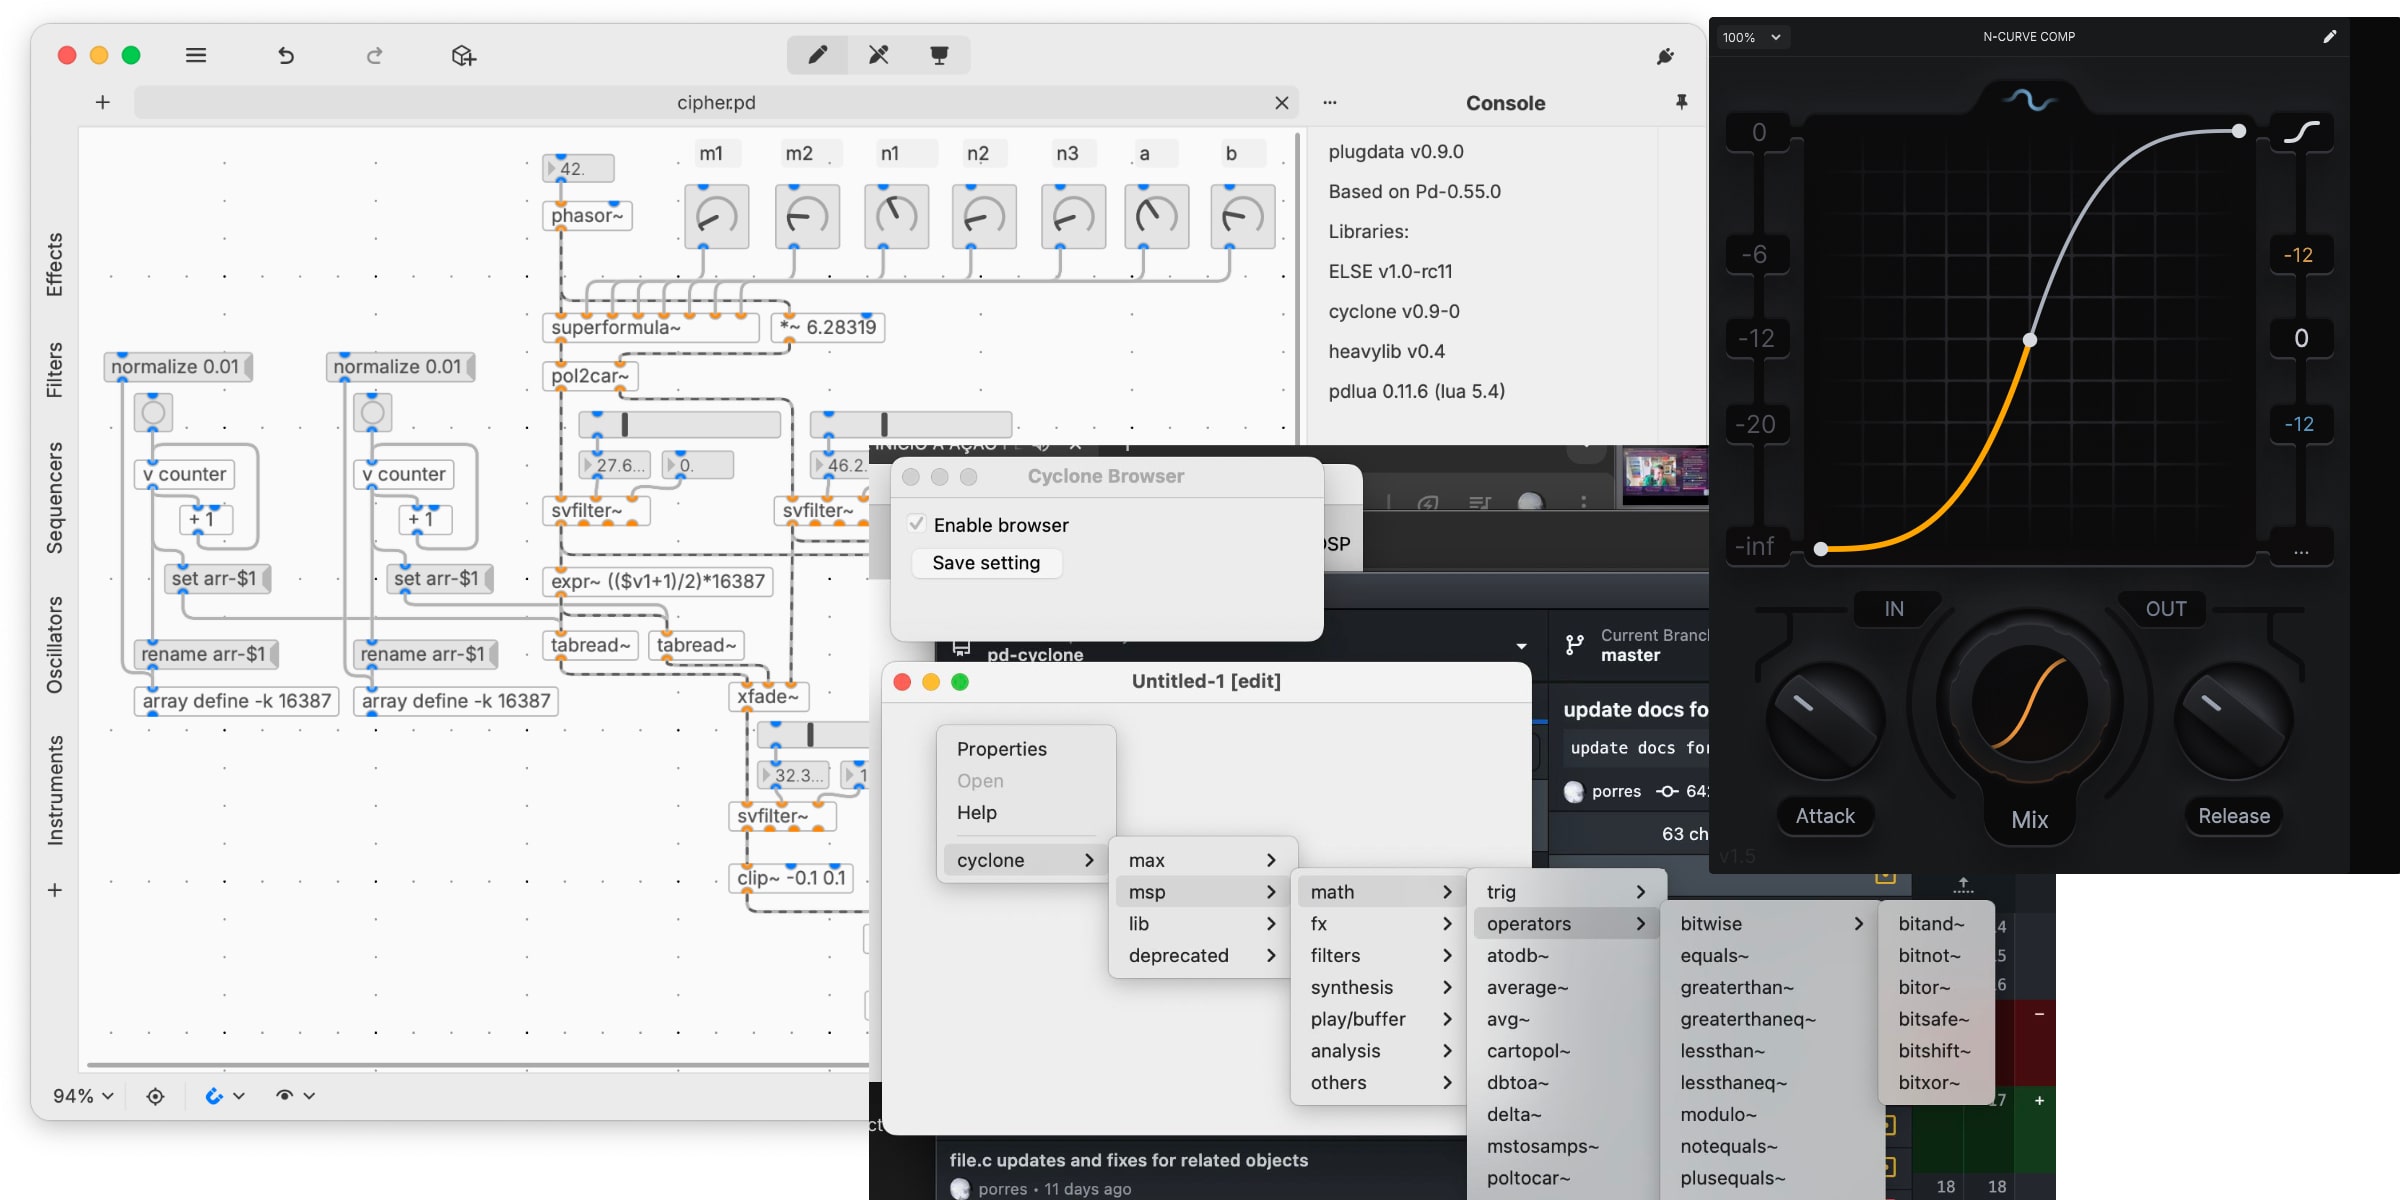Pin the Console panel
Image resolution: width=2400 pixels, height=1200 pixels.
pos(1681,102)
